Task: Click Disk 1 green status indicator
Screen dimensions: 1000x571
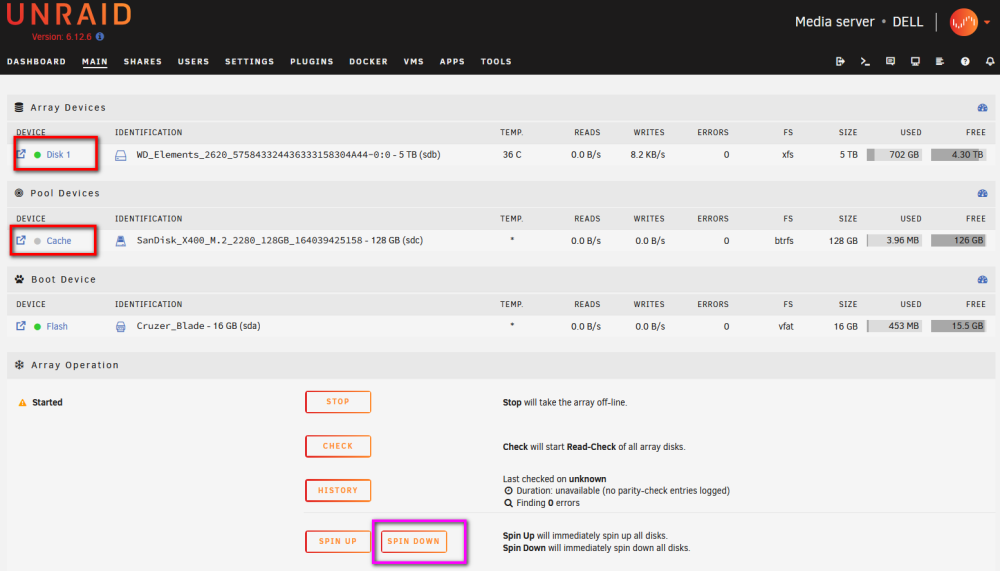Action: click(x=38, y=155)
